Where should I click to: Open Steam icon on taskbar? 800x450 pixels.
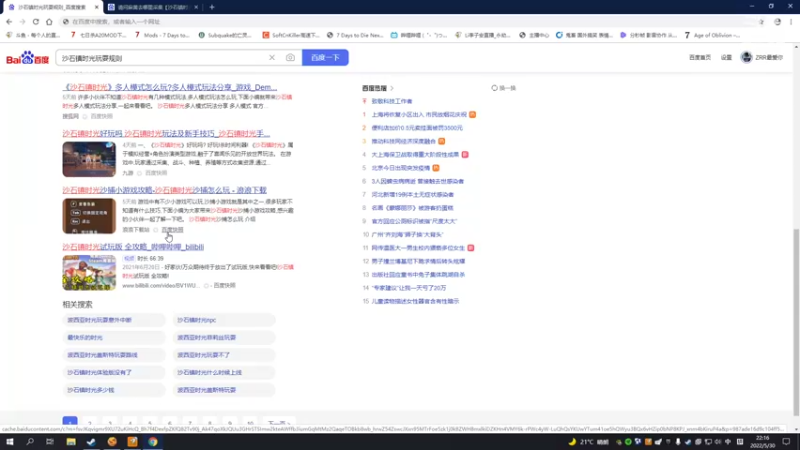[x=91, y=442]
